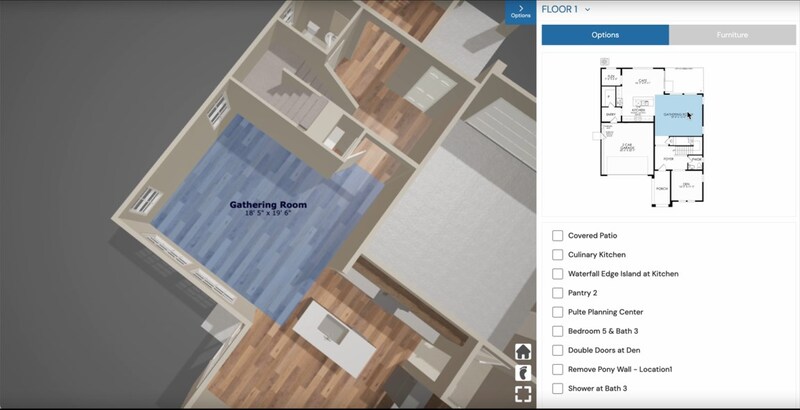
Task: Toggle Waterfall Edge Island at Kitchen
Action: (558, 274)
